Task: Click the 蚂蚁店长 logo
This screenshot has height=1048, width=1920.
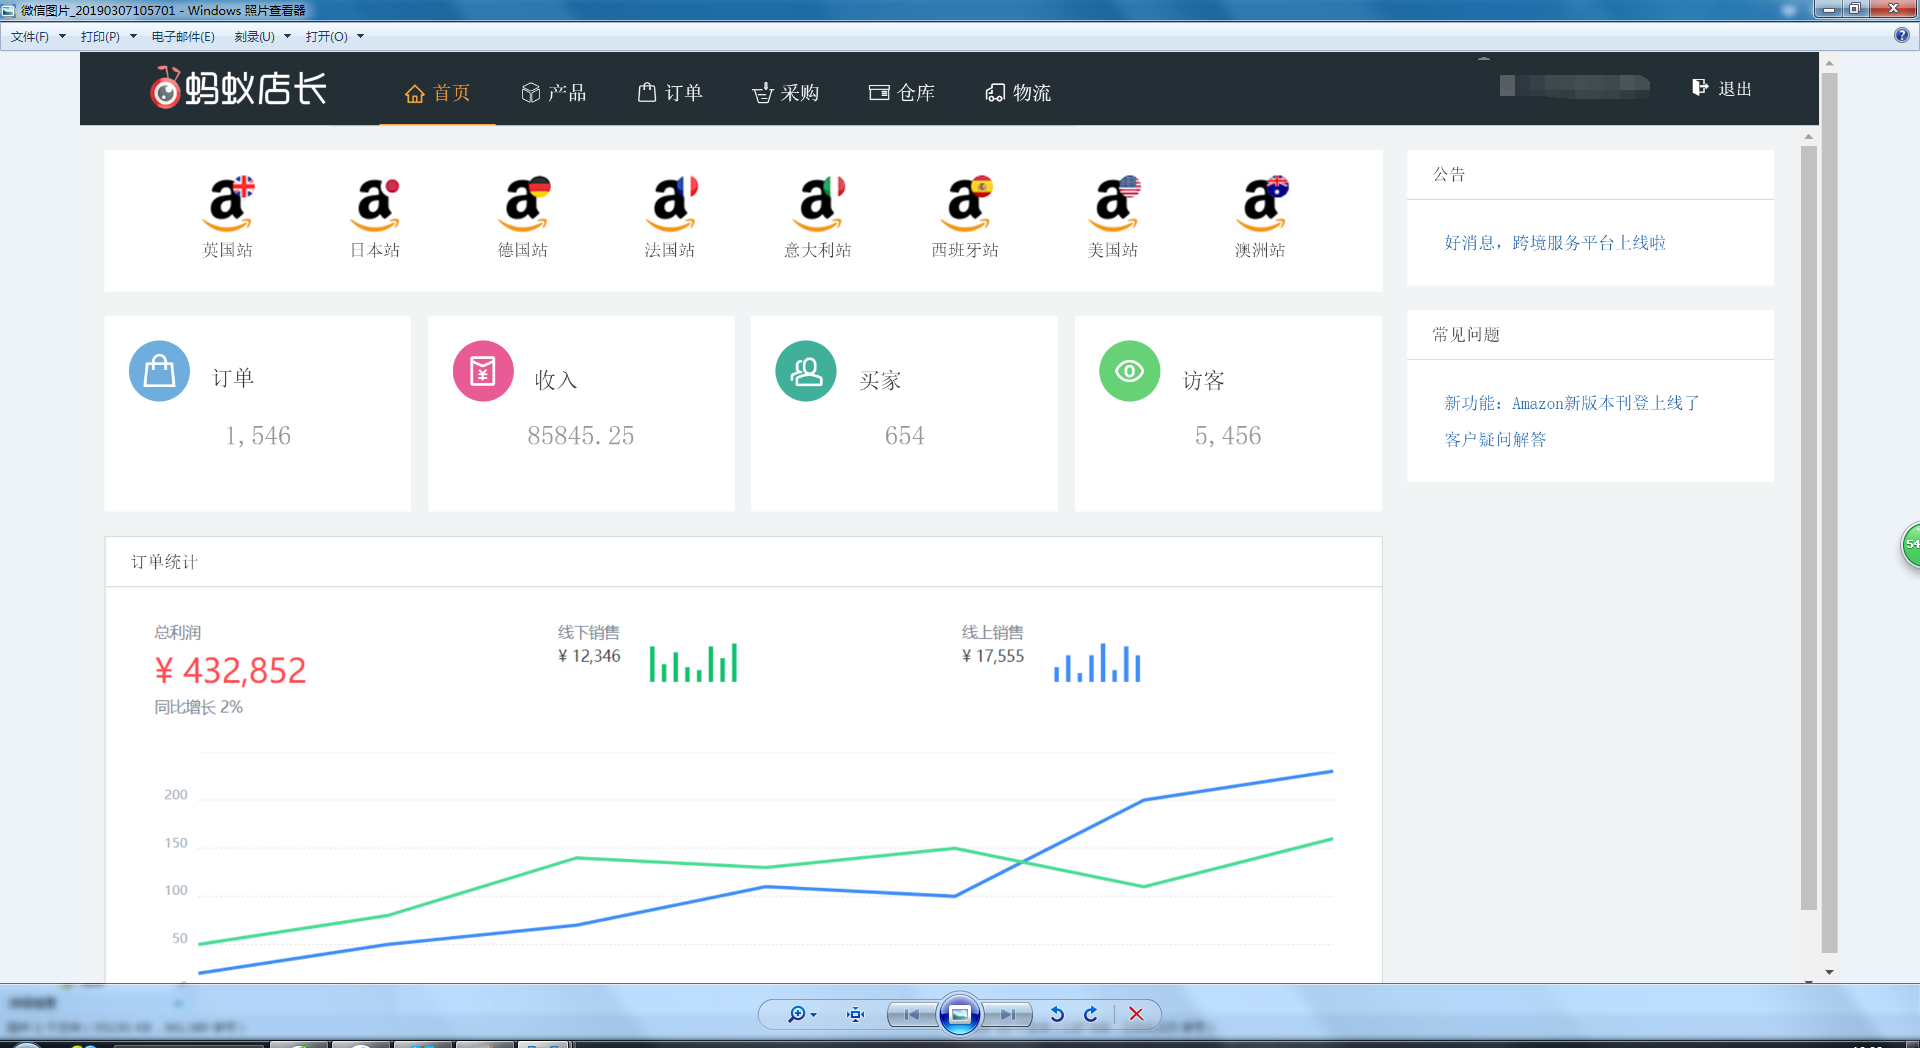Action: click(238, 88)
